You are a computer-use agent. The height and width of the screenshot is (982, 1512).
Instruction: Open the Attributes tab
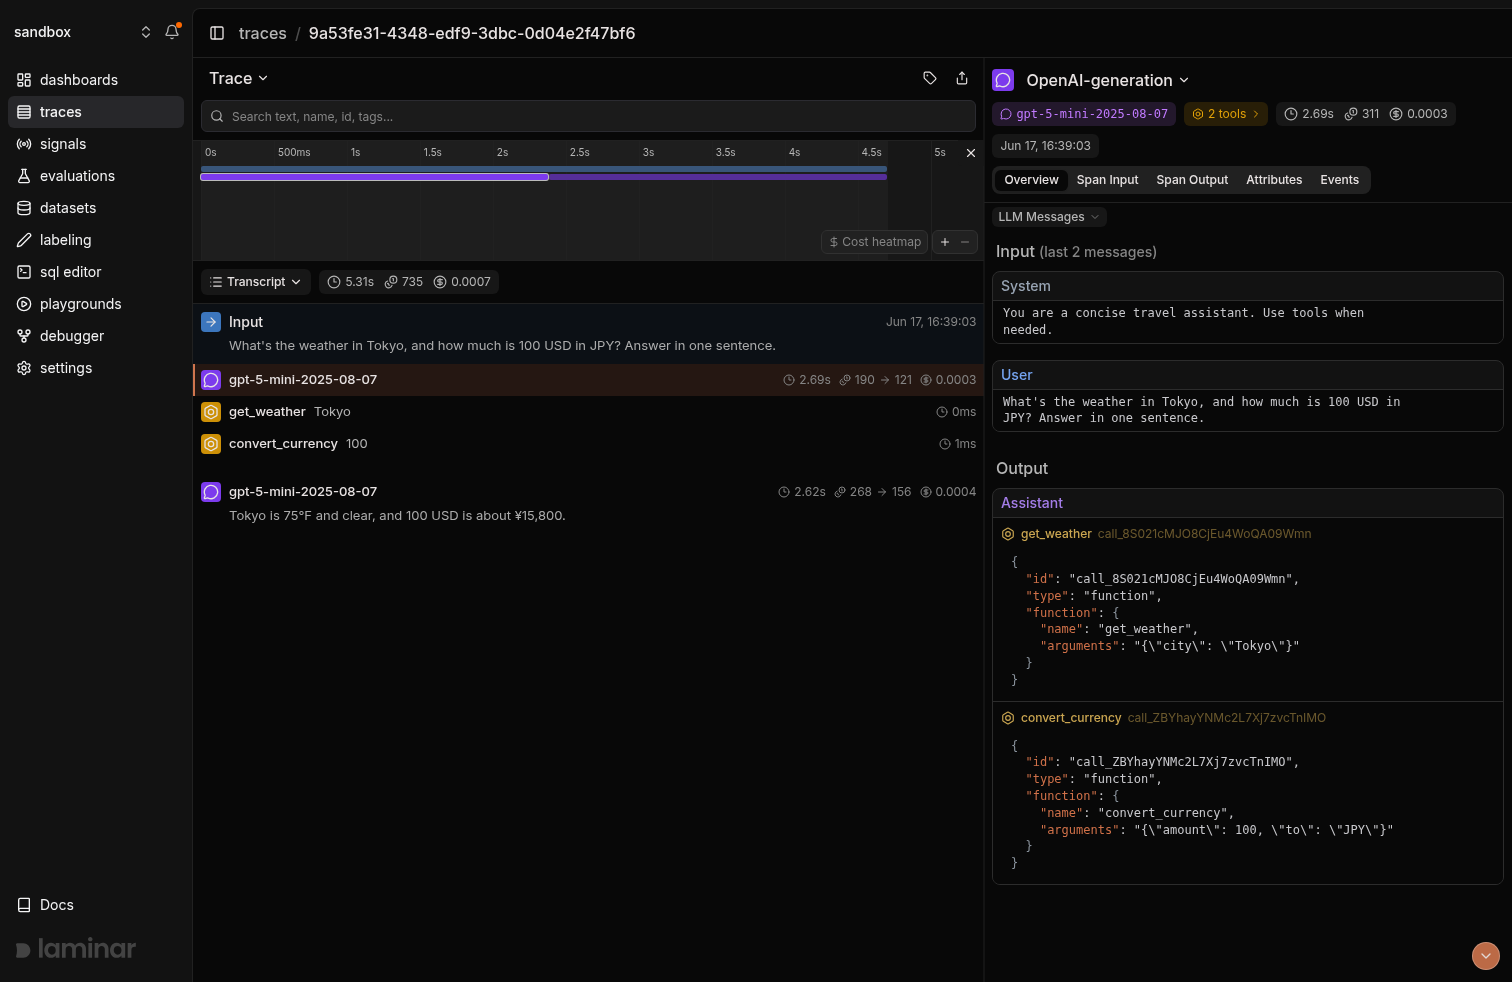[1274, 180]
